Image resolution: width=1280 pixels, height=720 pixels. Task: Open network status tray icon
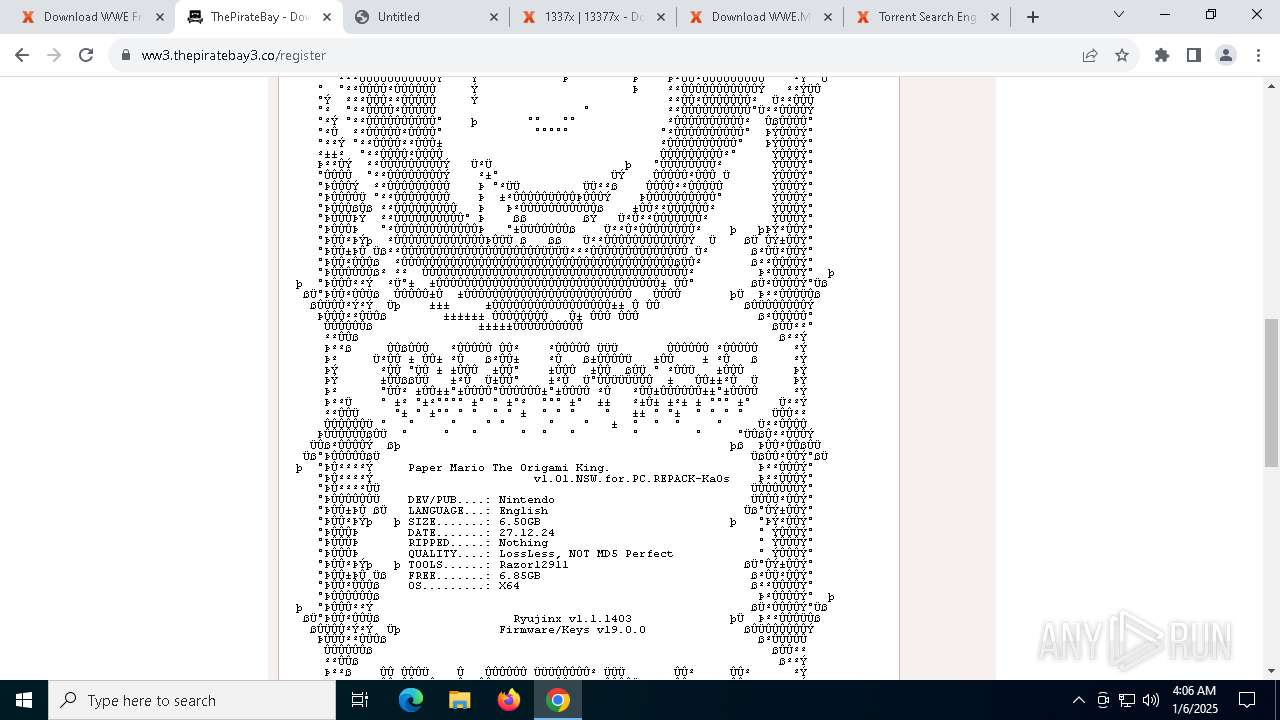(1127, 700)
